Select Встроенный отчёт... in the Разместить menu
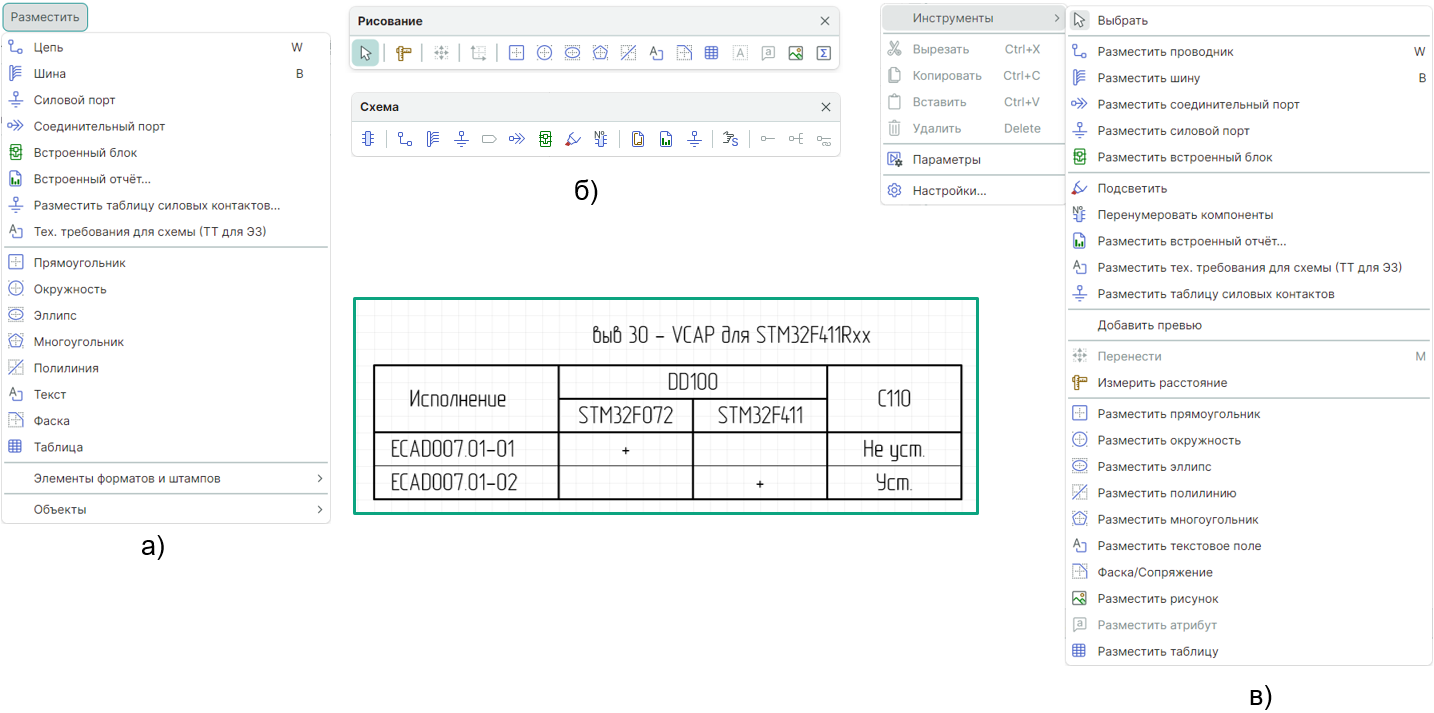This screenshot has width=1434, height=713. 92,179
